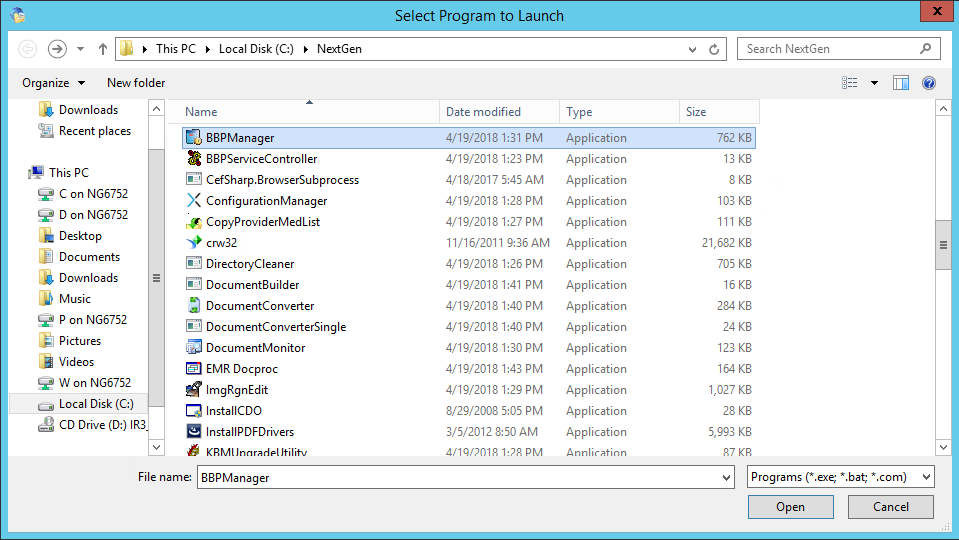Click the address bar folder icon
This screenshot has width=959, height=540.
coord(127,48)
